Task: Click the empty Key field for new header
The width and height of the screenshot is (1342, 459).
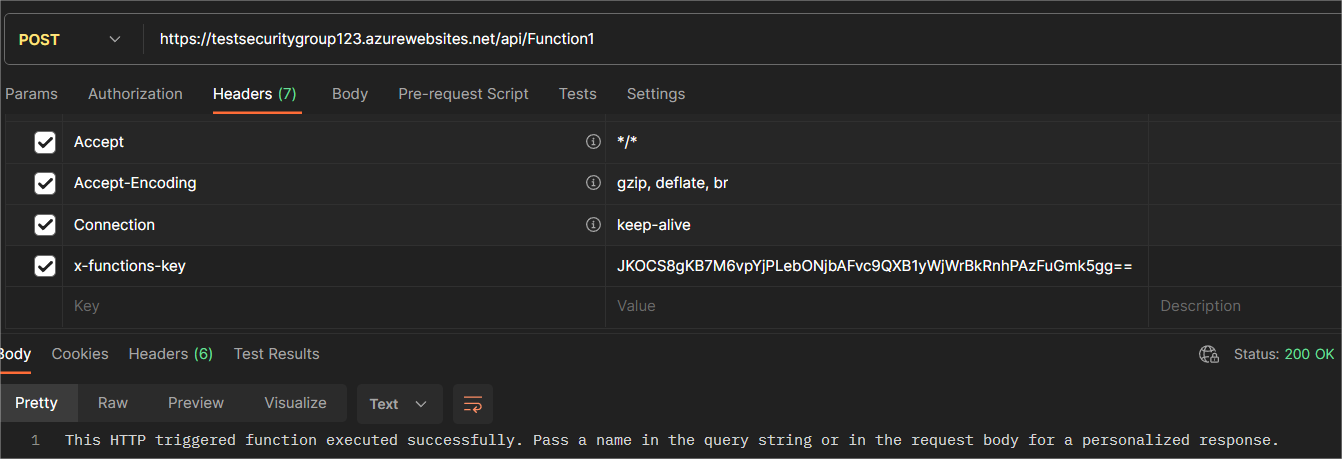Action: pyautogui.click(x=330, y=306)
